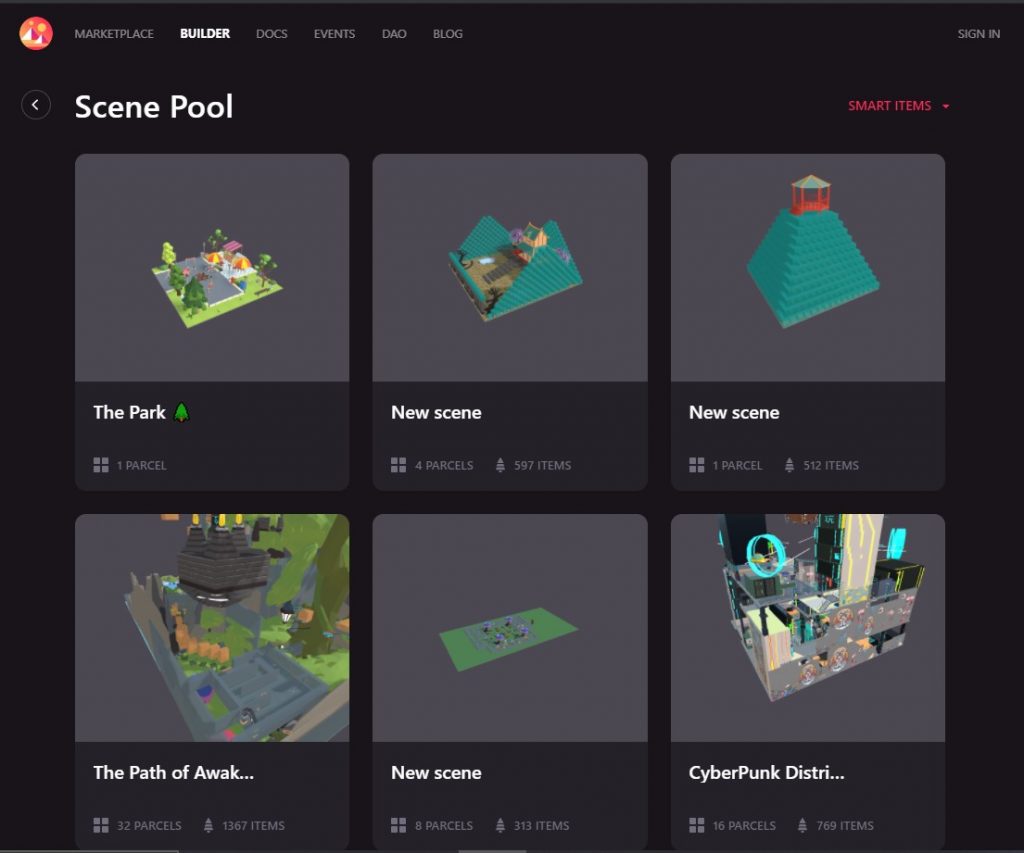Click the items tree icon beside 512 ITEMS
Screen dimensions: 1024x853
coord(790,465)
